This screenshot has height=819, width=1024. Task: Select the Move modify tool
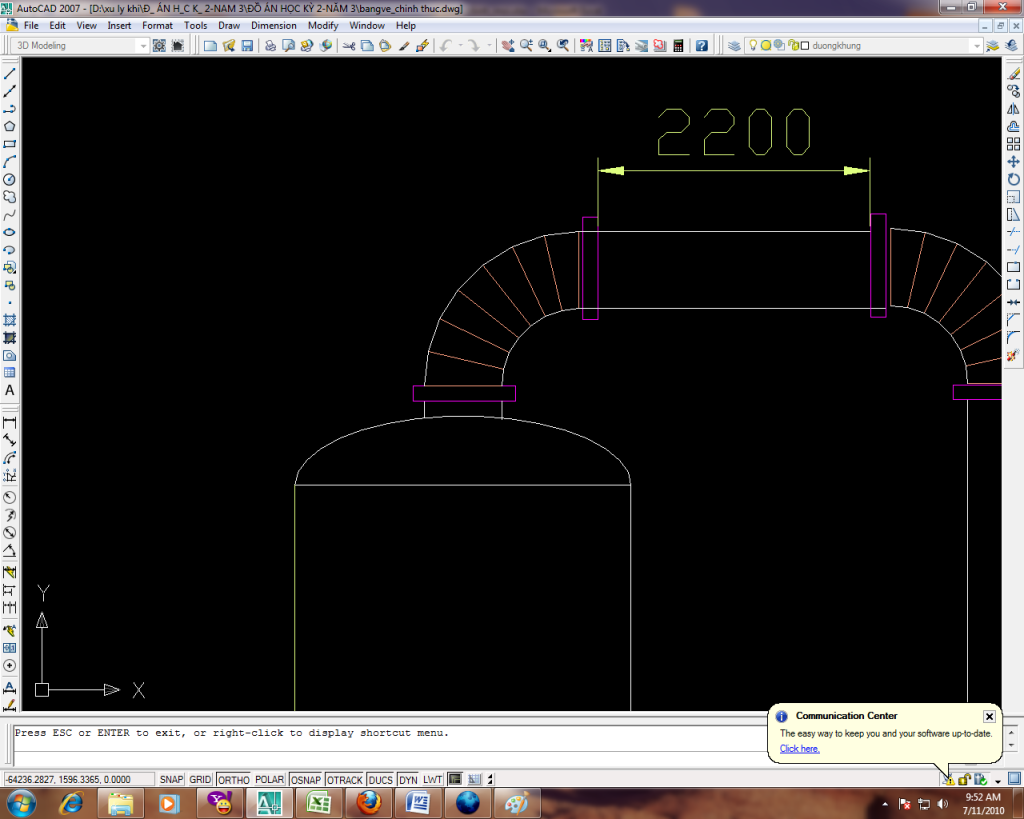[x=1013, y=161]
